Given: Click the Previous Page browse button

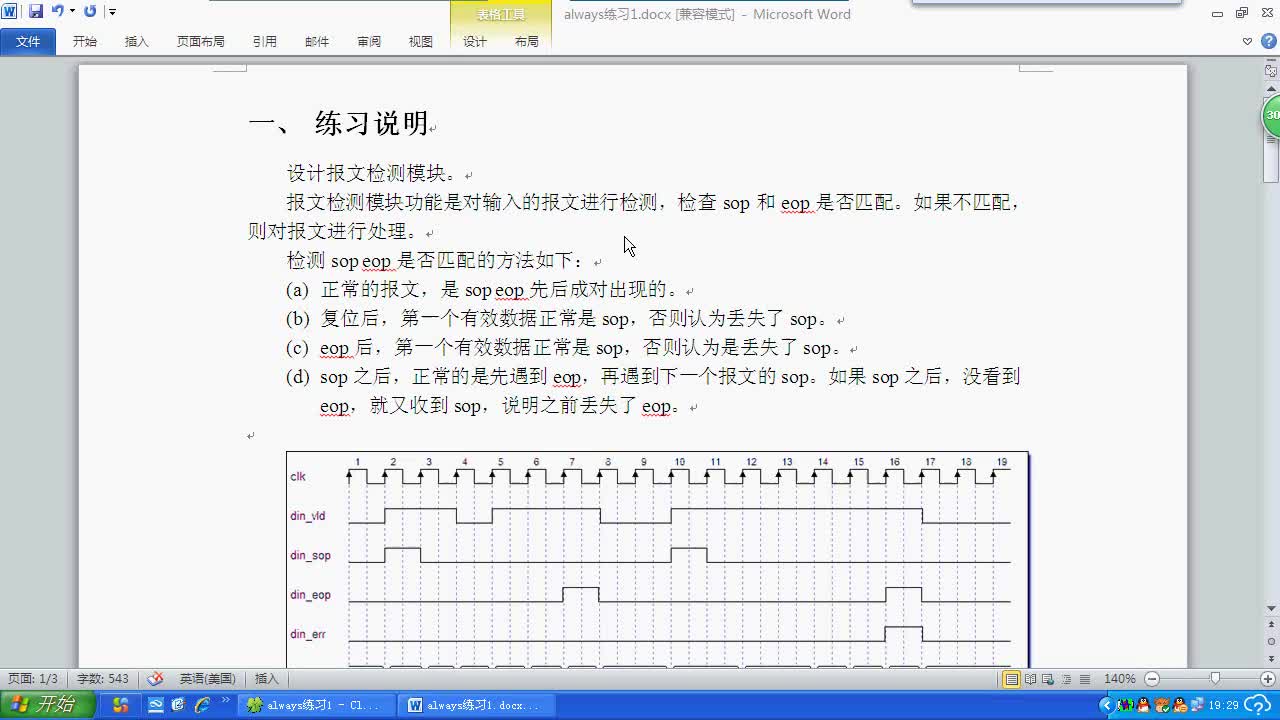Looking at the screenshot, I should (1271, 626).
